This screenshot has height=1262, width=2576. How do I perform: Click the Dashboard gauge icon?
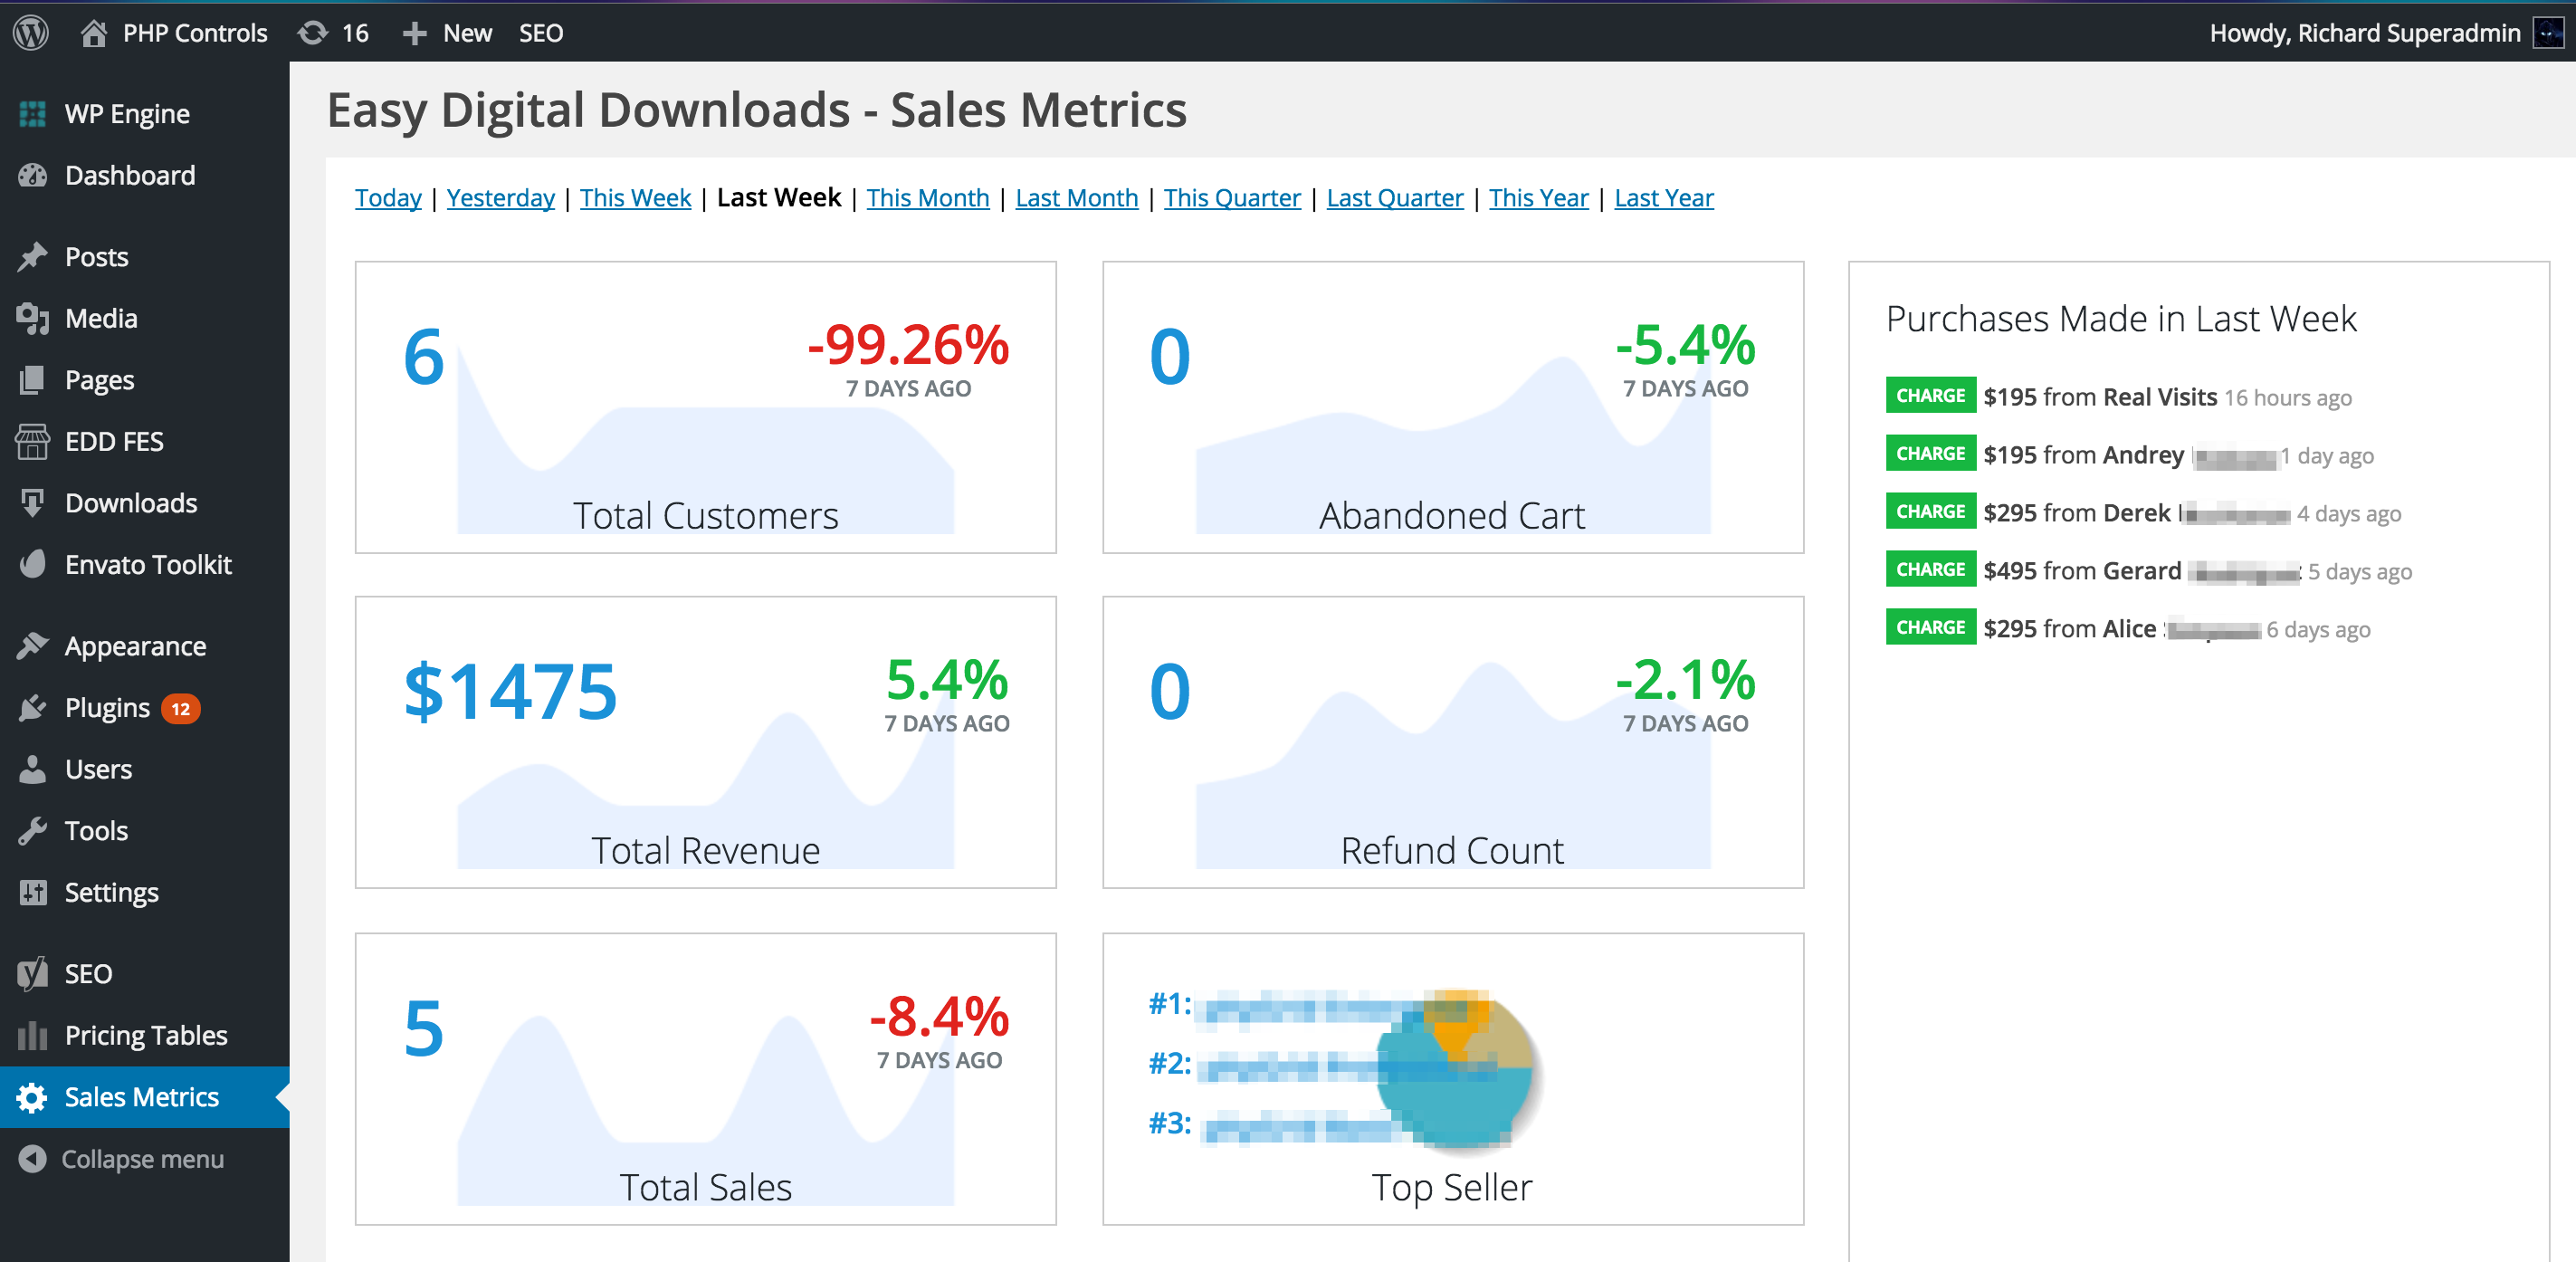point(33,175)
